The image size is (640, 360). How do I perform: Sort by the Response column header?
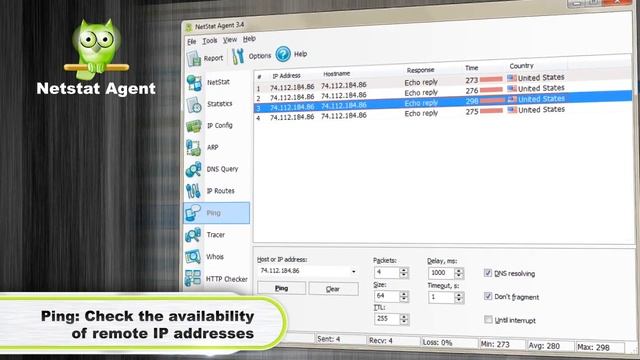[x=420, y=70]
